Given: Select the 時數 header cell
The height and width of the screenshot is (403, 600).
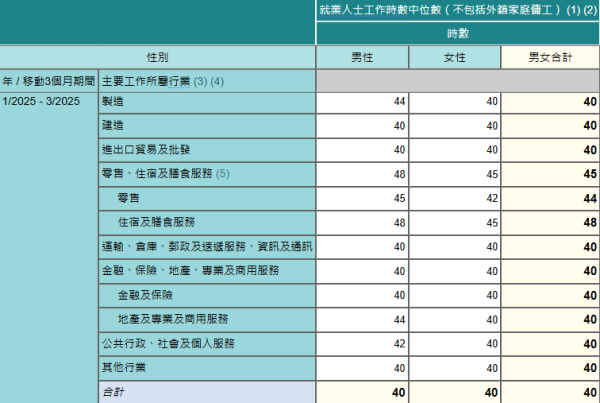Looking at the screenshot, I should click(x=458, y=34).
